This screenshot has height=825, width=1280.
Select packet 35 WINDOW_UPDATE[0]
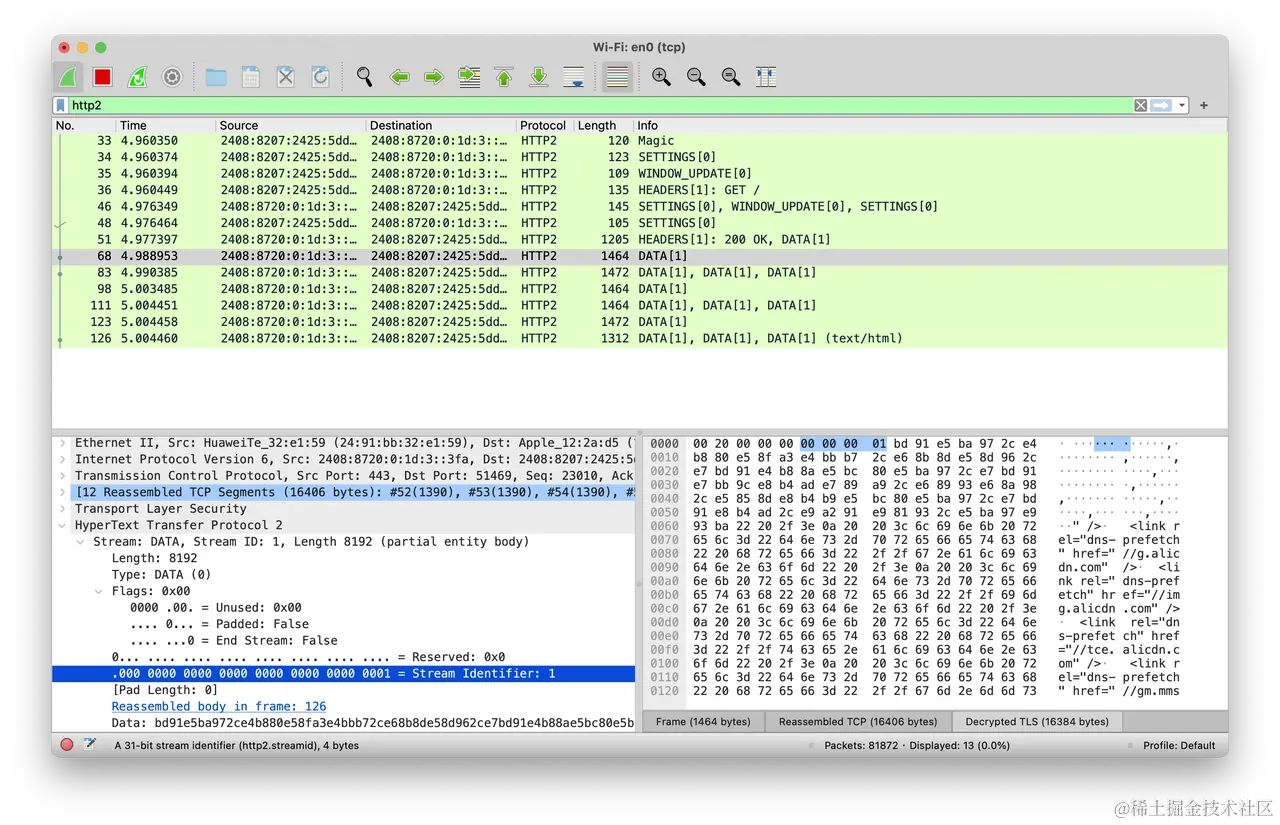click(640, 174)
